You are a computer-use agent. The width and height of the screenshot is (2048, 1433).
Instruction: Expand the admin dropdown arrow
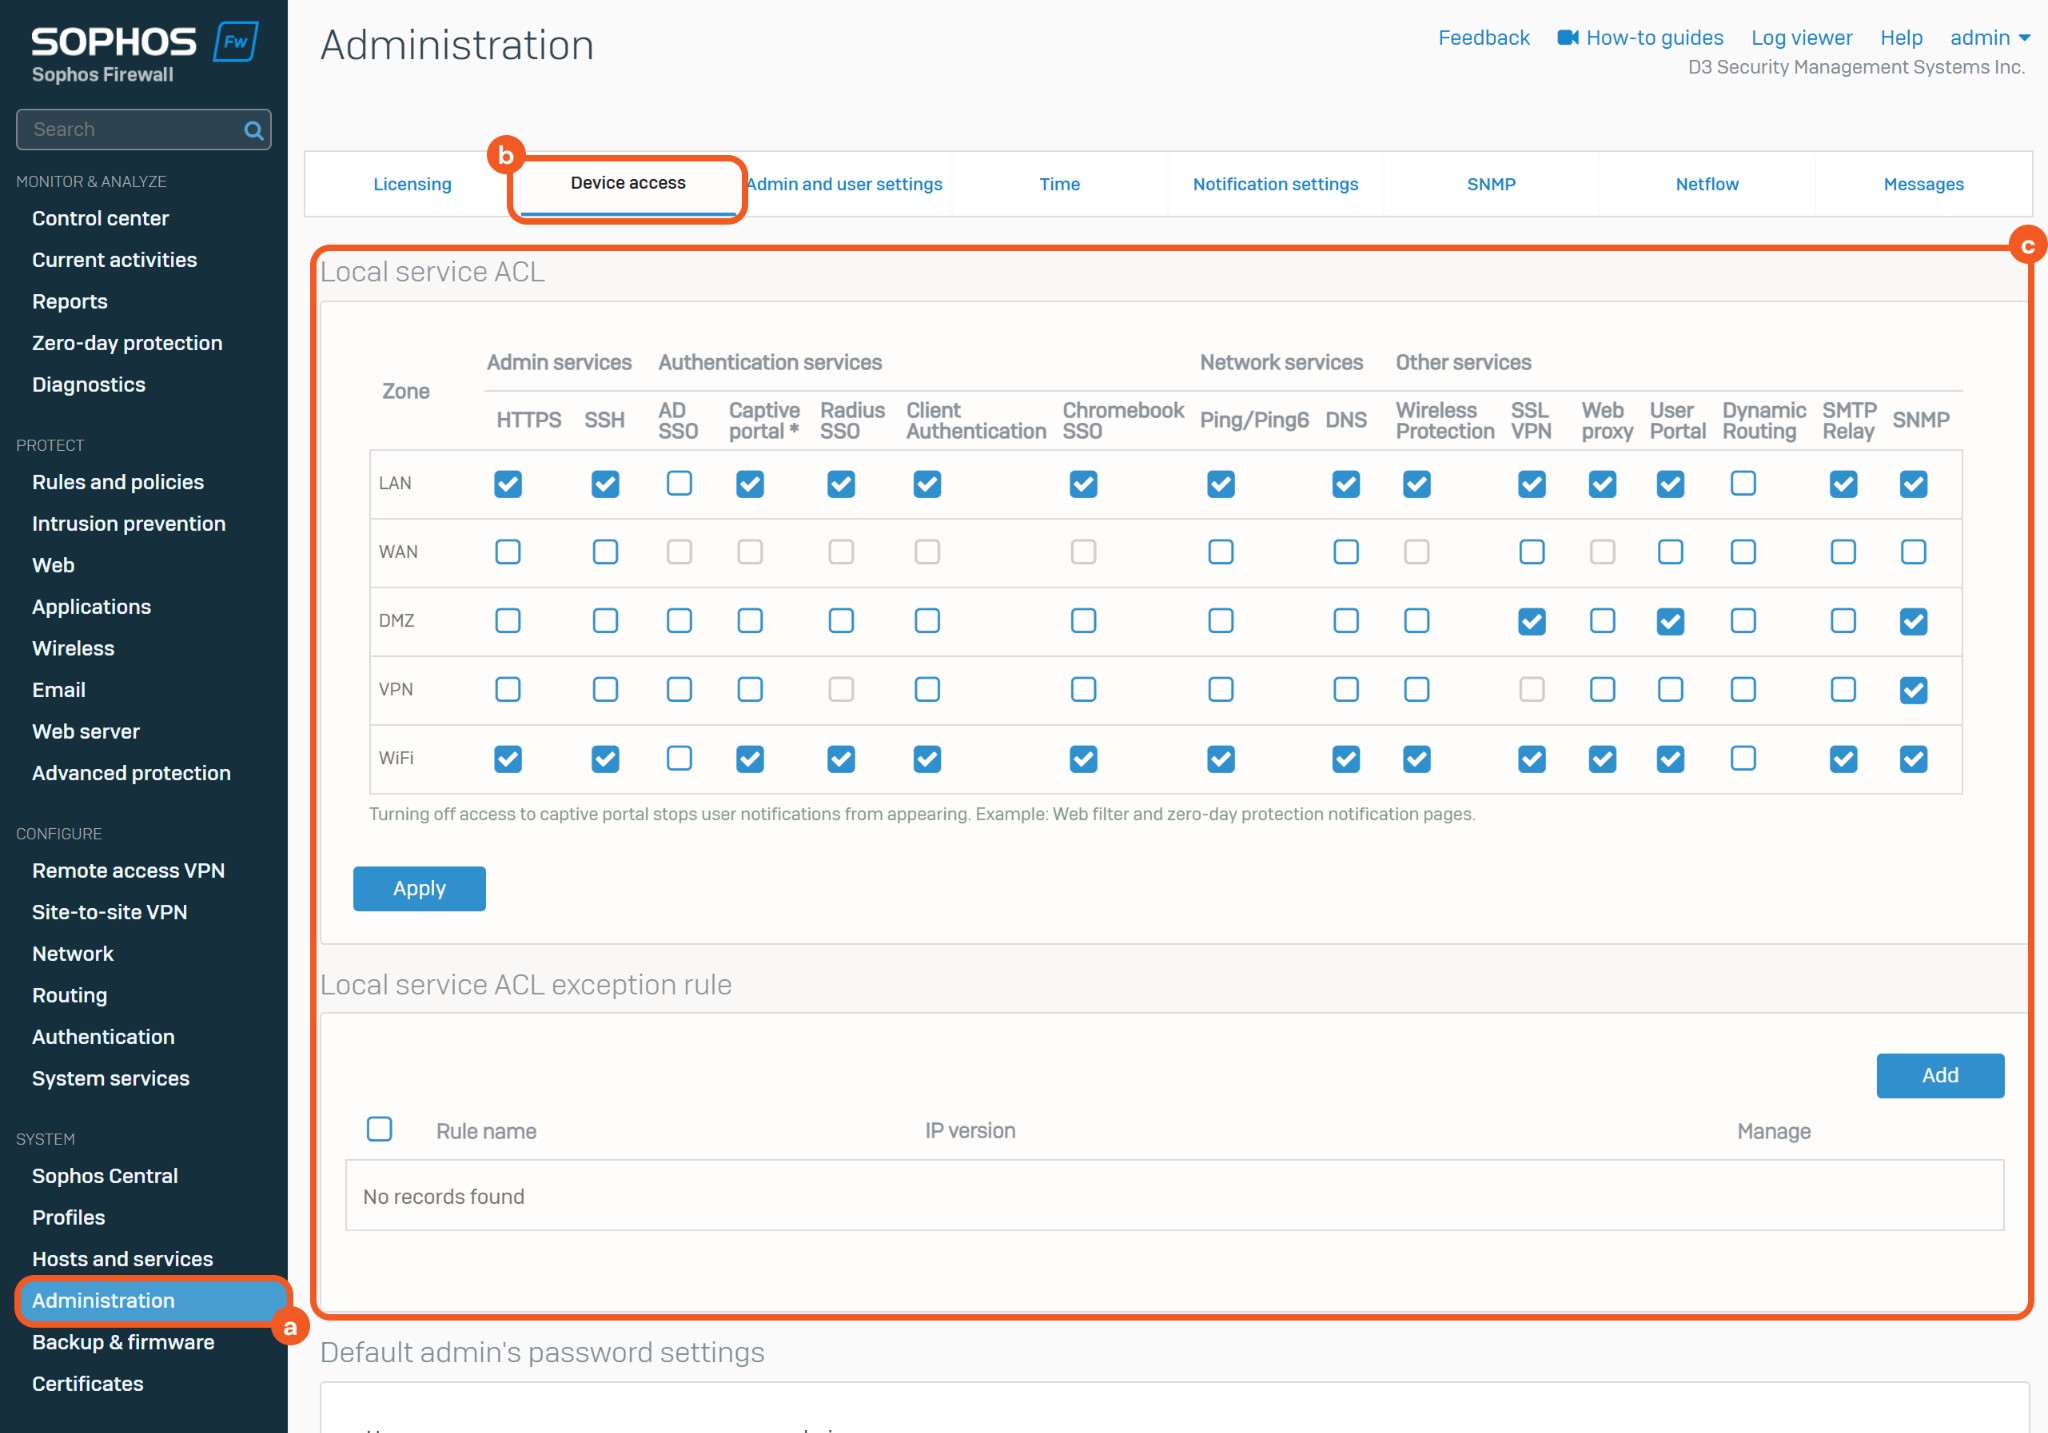2025,38
